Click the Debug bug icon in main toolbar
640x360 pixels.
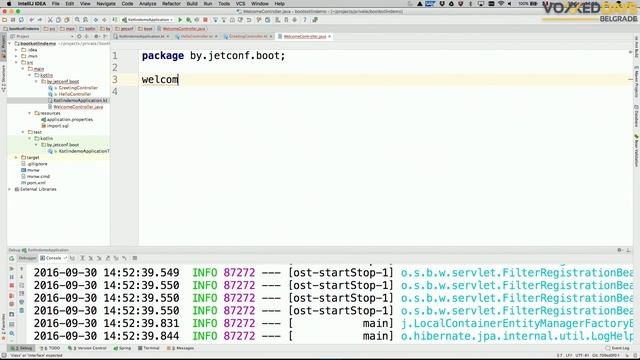tap(188, 20)
